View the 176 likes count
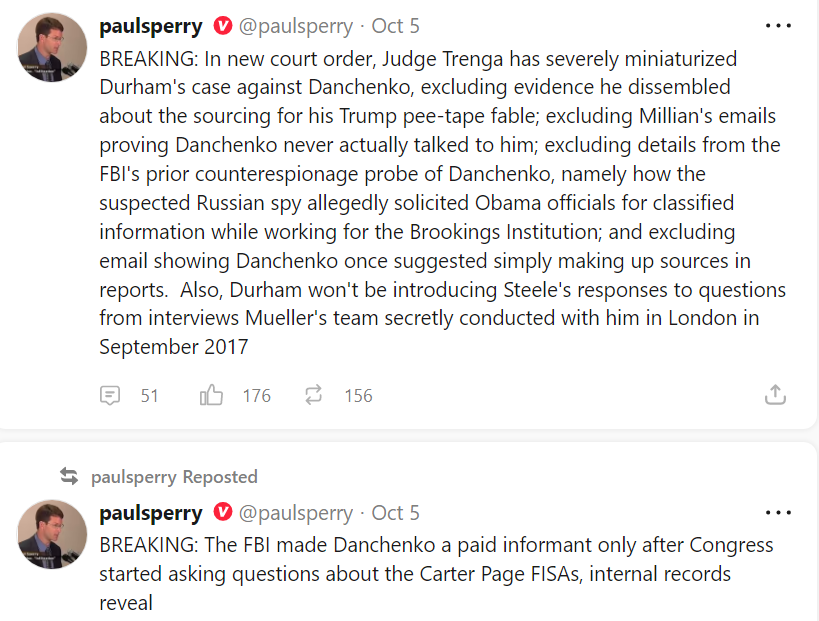819x621 pixels. point(257,395)
